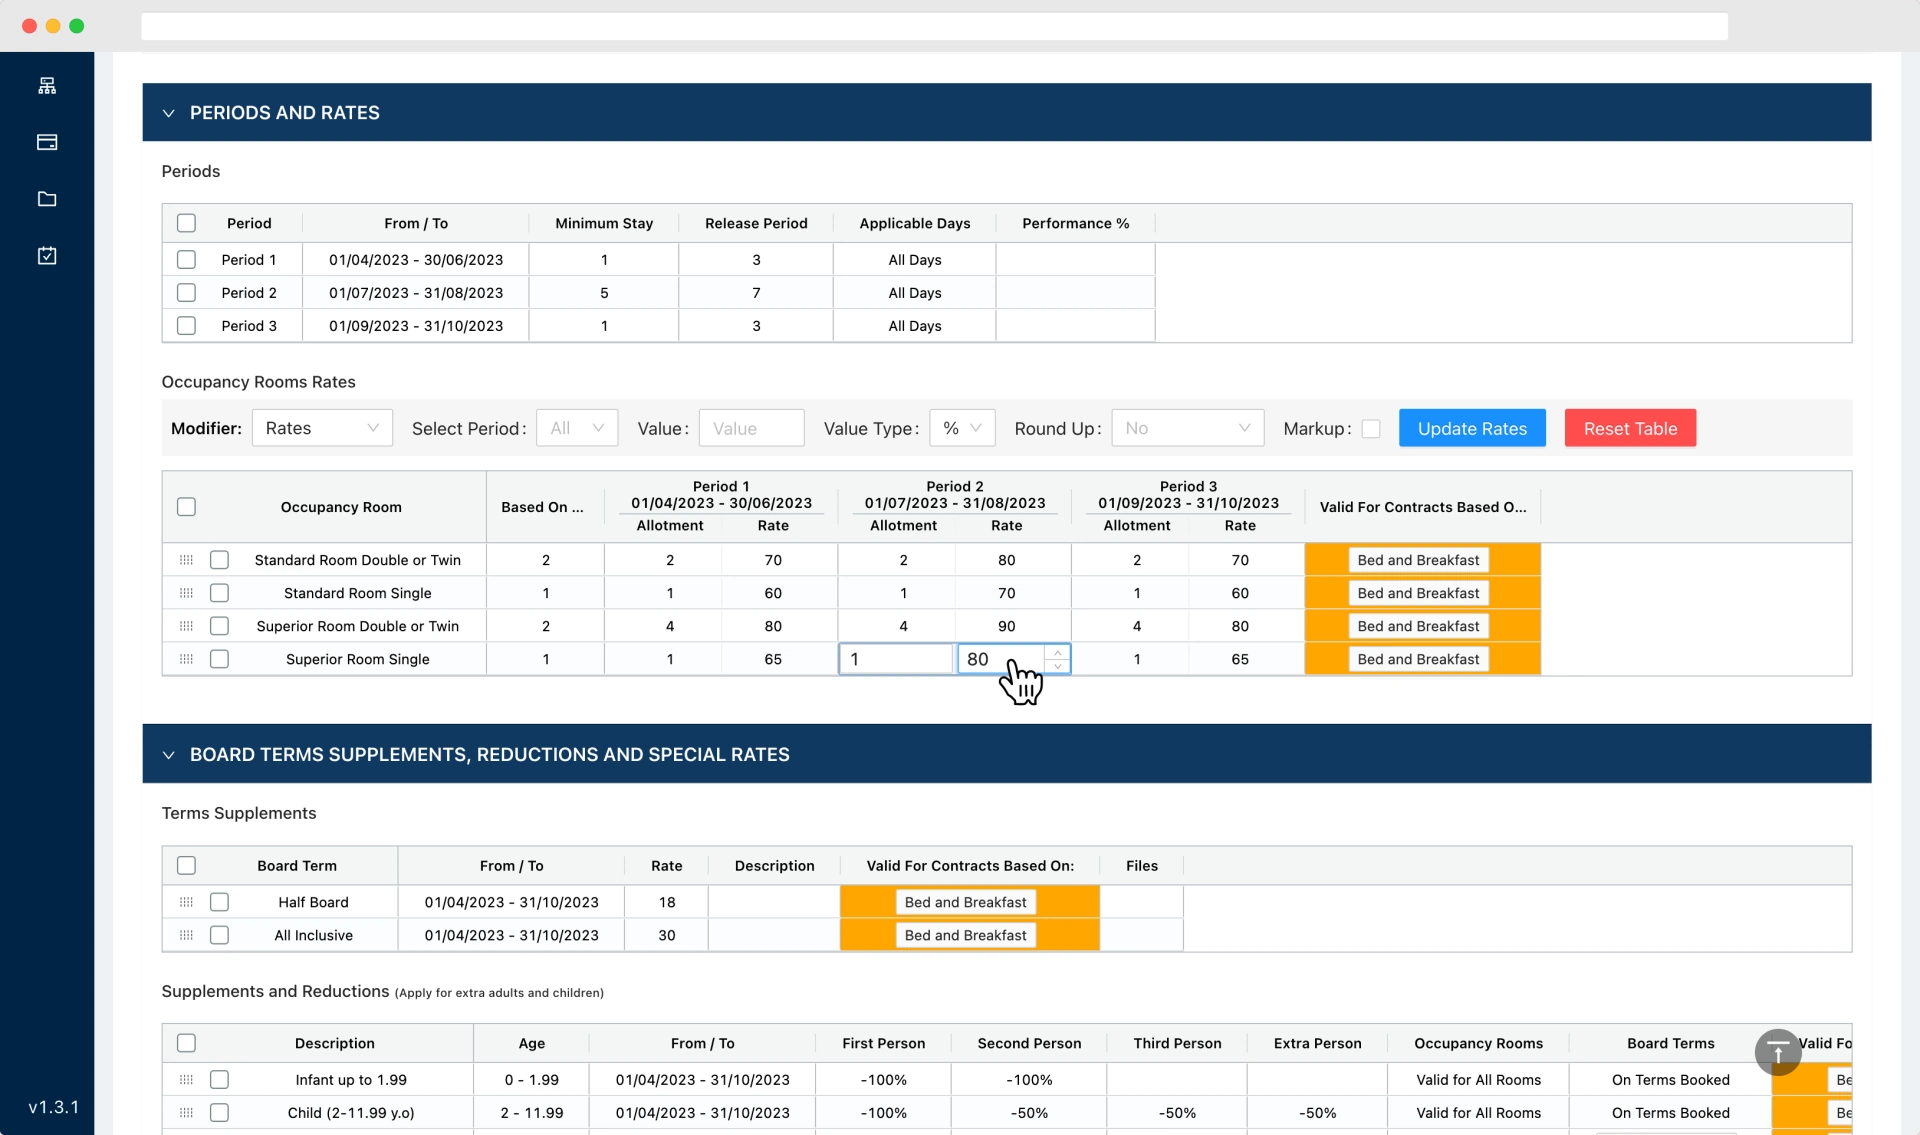Collapse the Board Terms Supplements section
Screen dimensions: 1920x1135
(168, 755)
